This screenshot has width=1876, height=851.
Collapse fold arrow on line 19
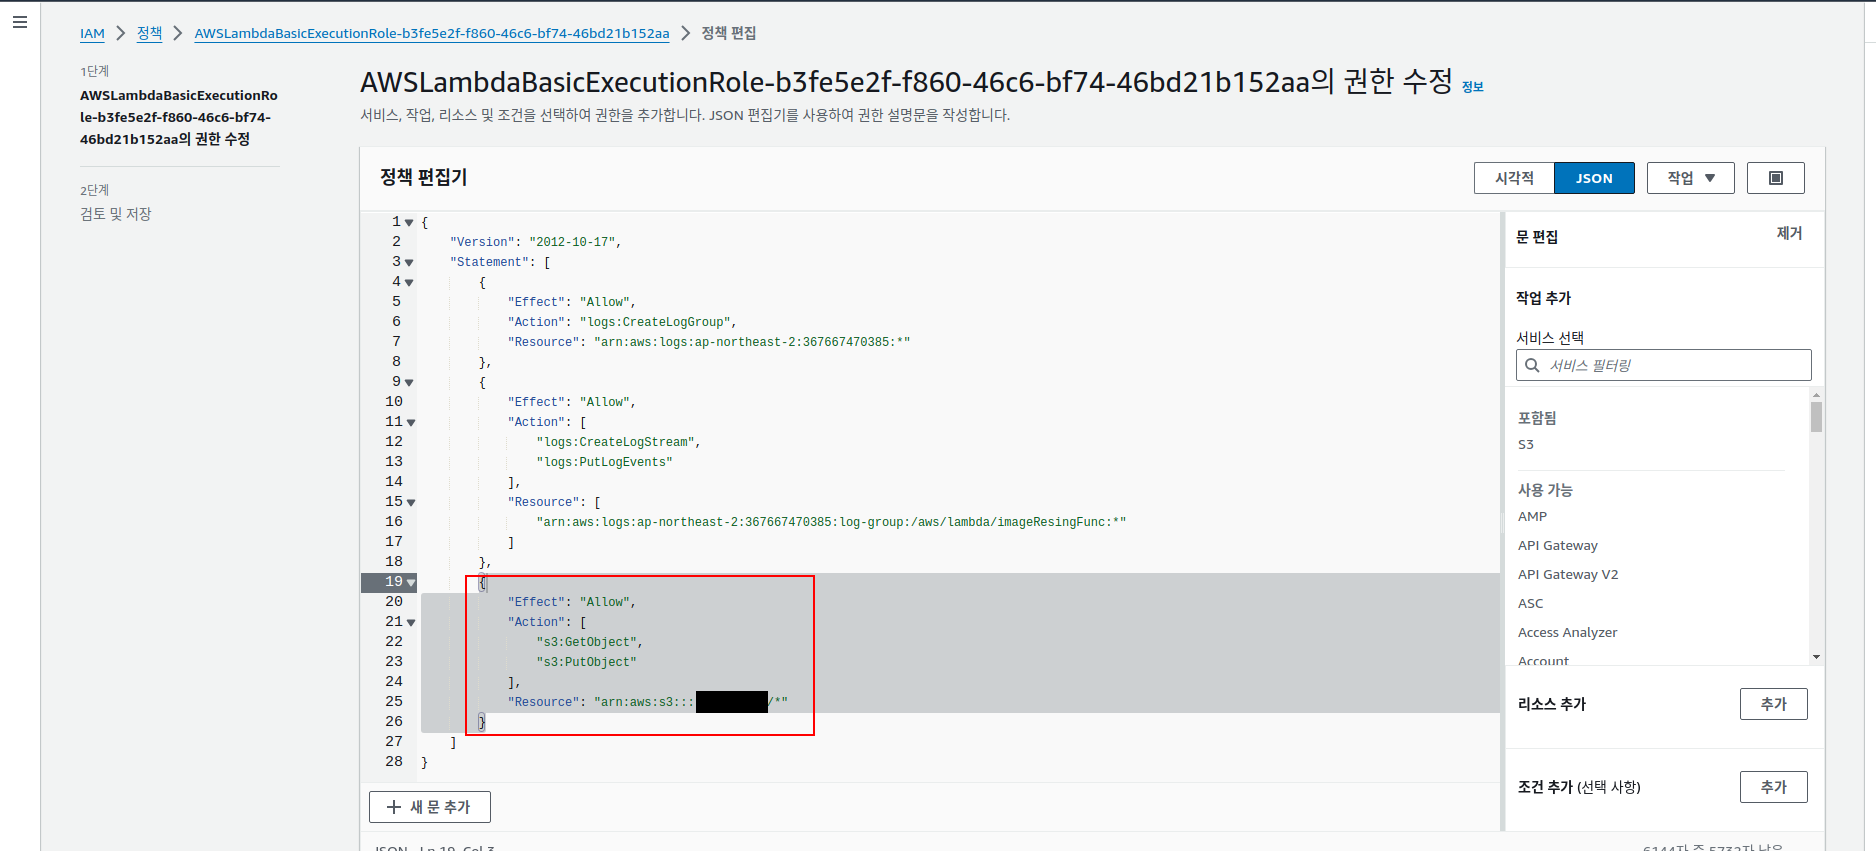(x=411, y=583)
